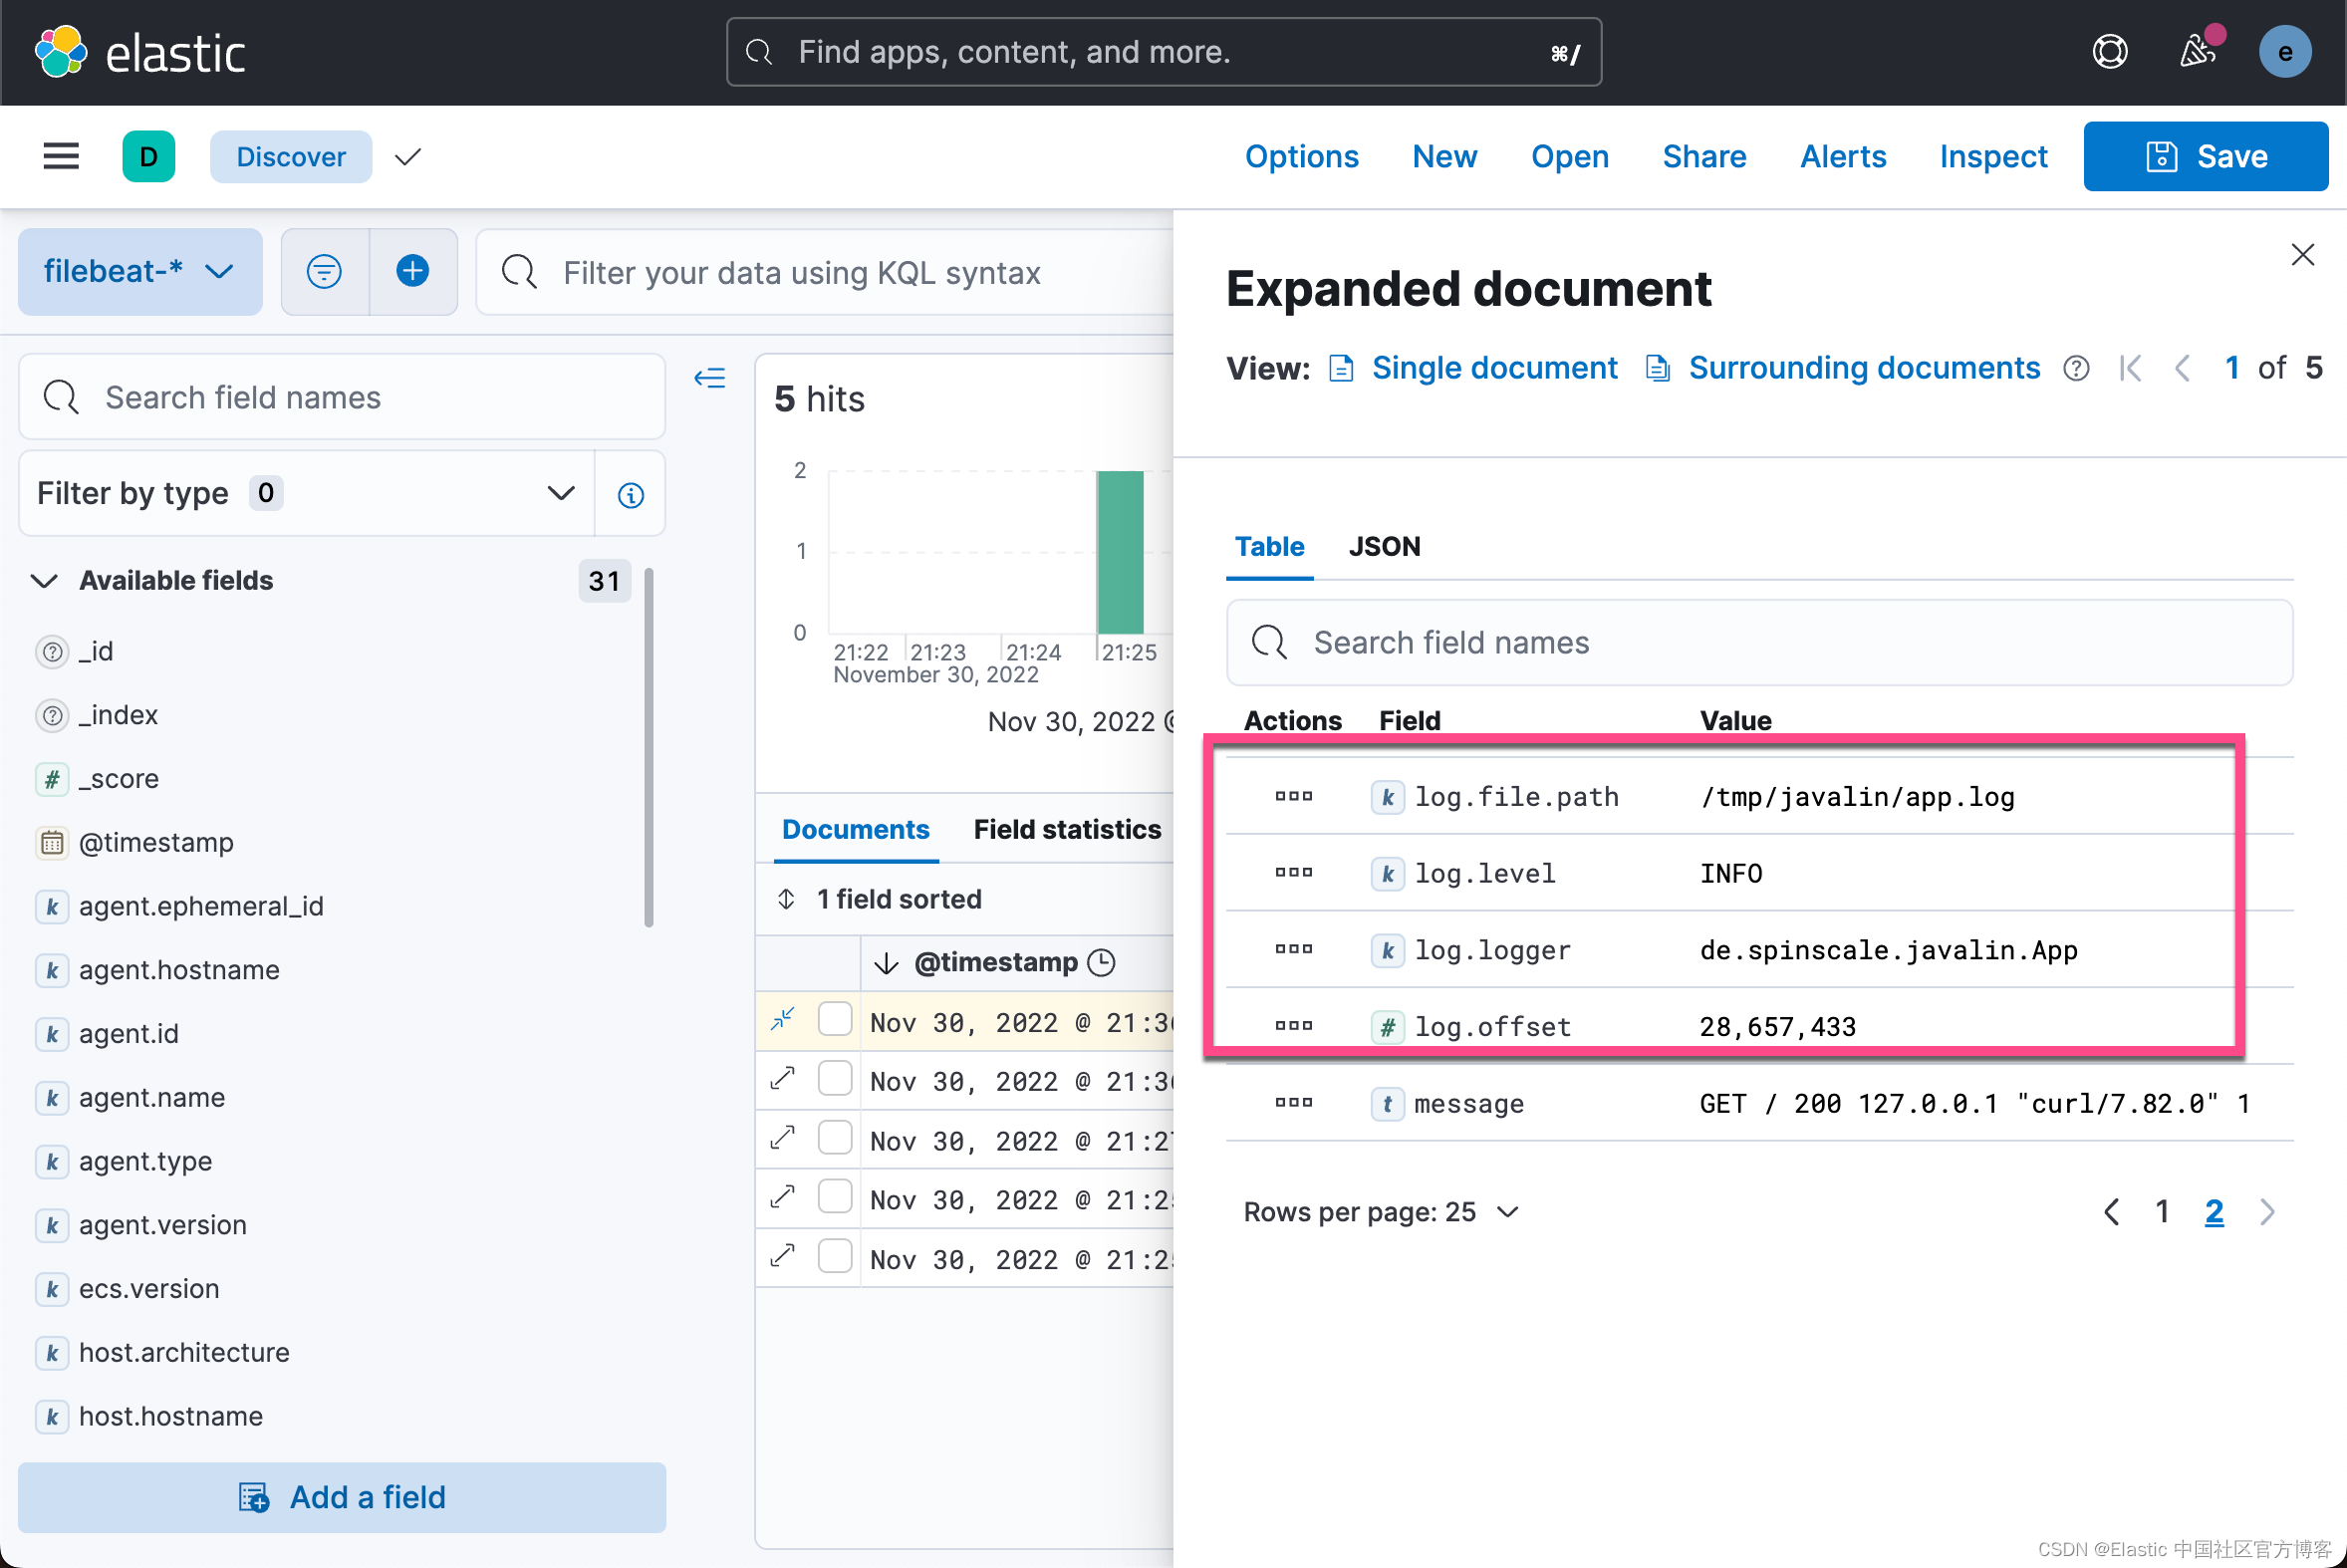Open actions for log.level row
The width and height of the screenshot is (2347, 1568).
(x=1293, y=872)
